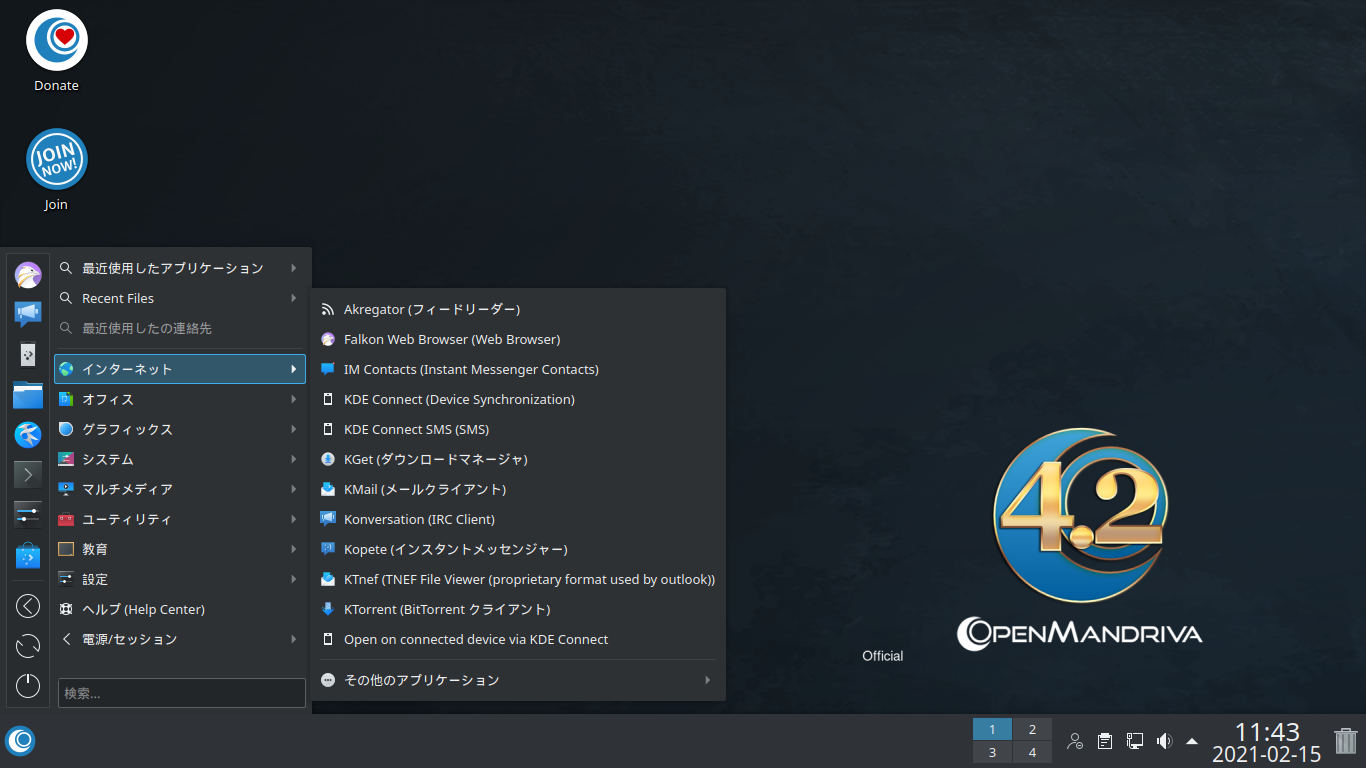This screenshot has width=1366, height=768.
Task: Click the restart icon in sidebar
Action: 28,646
